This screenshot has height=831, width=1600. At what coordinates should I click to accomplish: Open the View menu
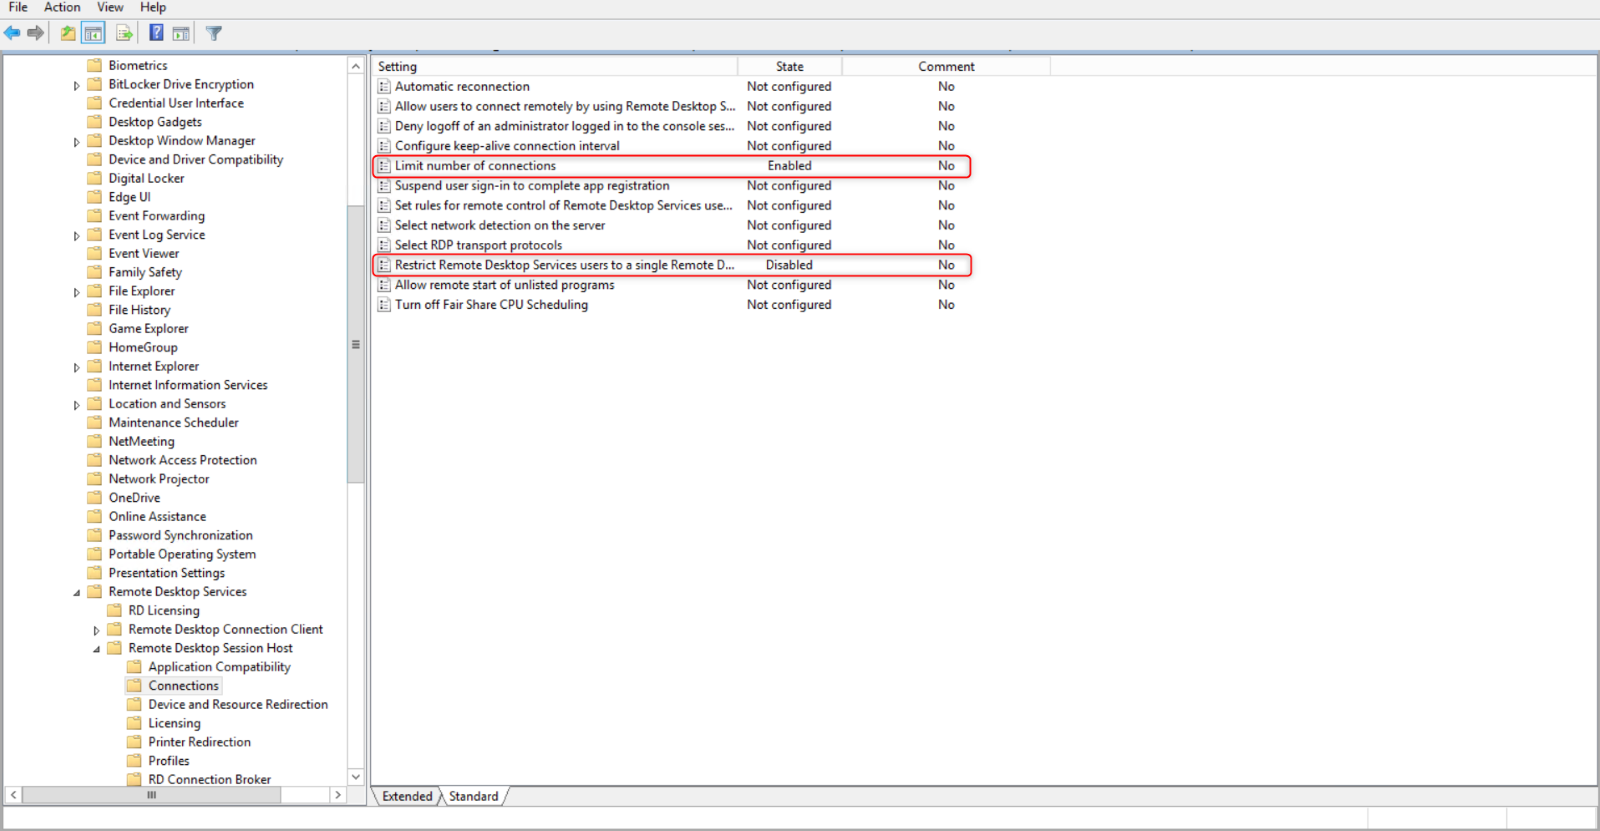(110, 7)
